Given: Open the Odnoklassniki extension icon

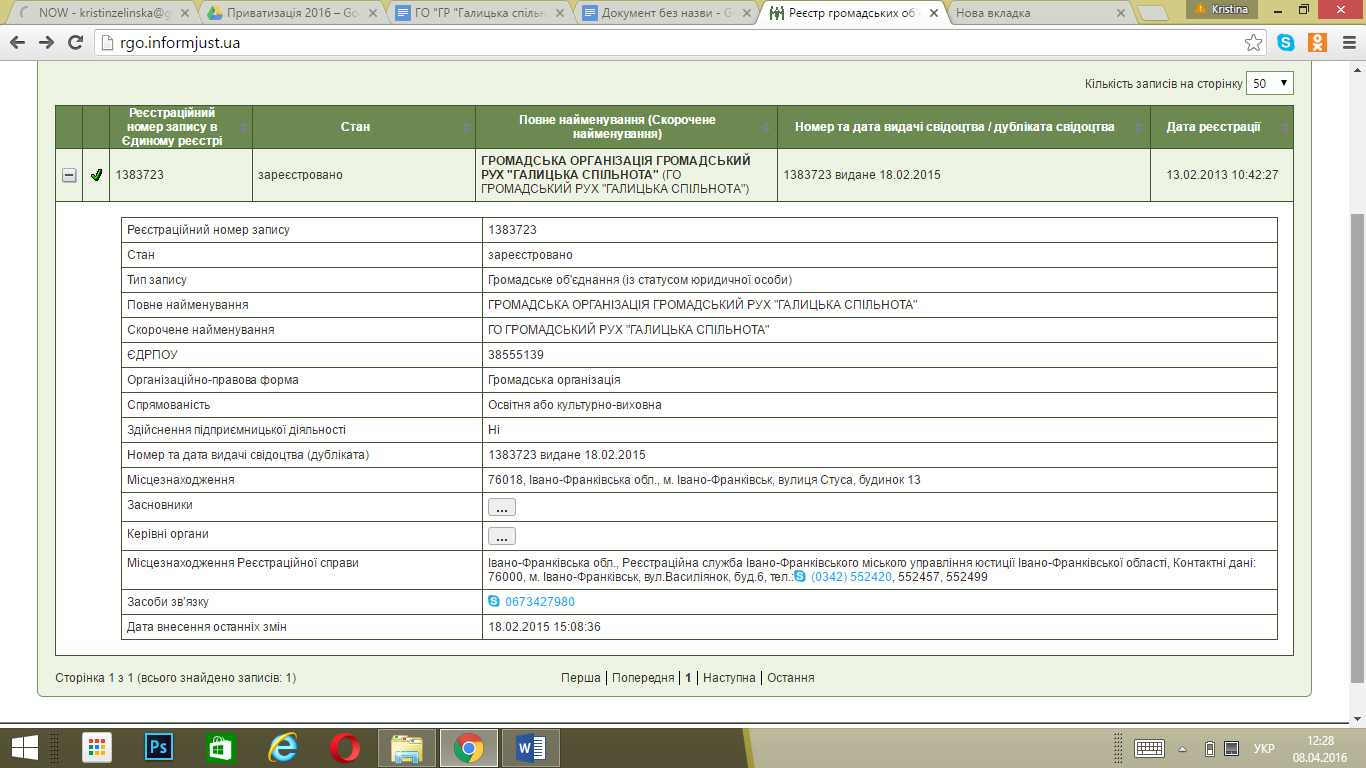Looking at the screenshot, I should click(x=1317, y=43).
